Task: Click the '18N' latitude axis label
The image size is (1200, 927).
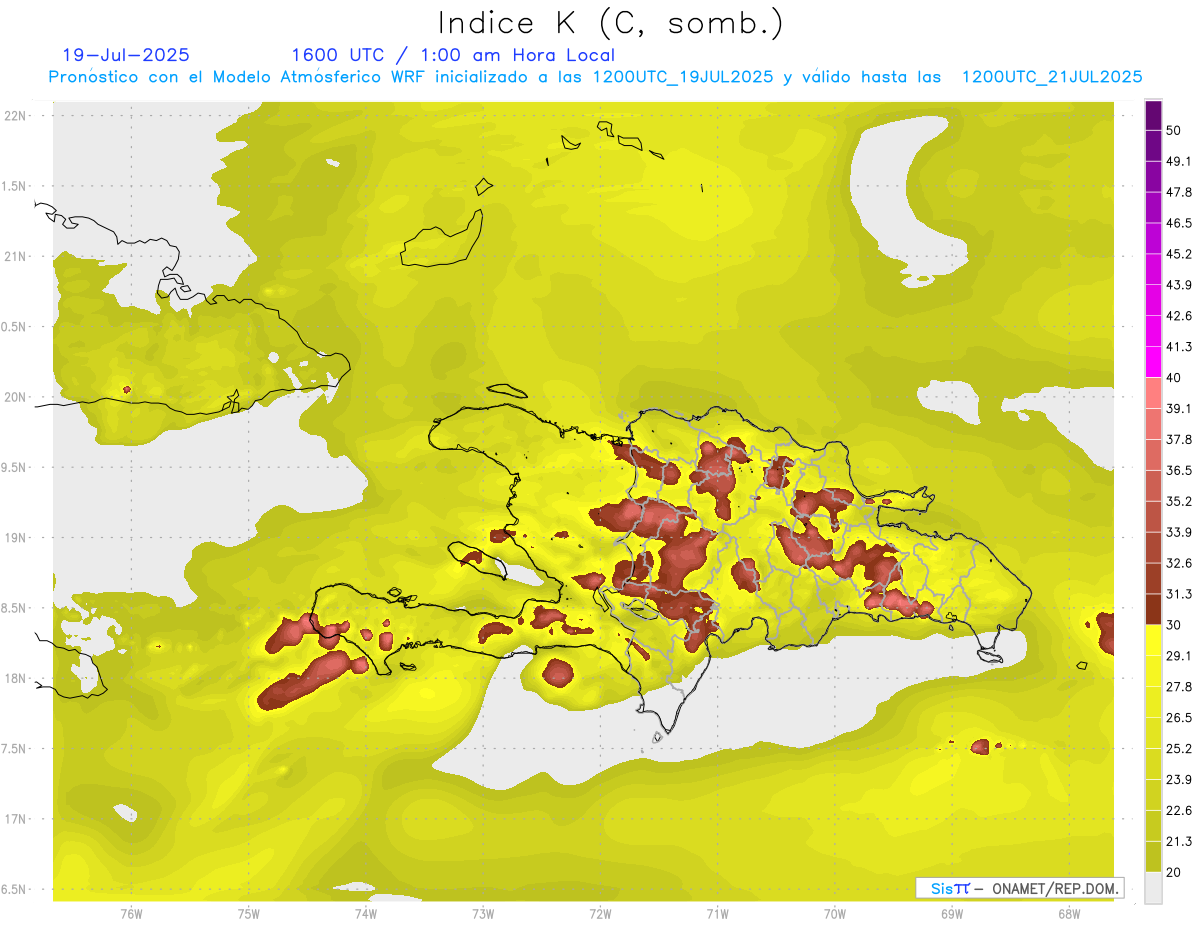Action: [x=15, y=678]
